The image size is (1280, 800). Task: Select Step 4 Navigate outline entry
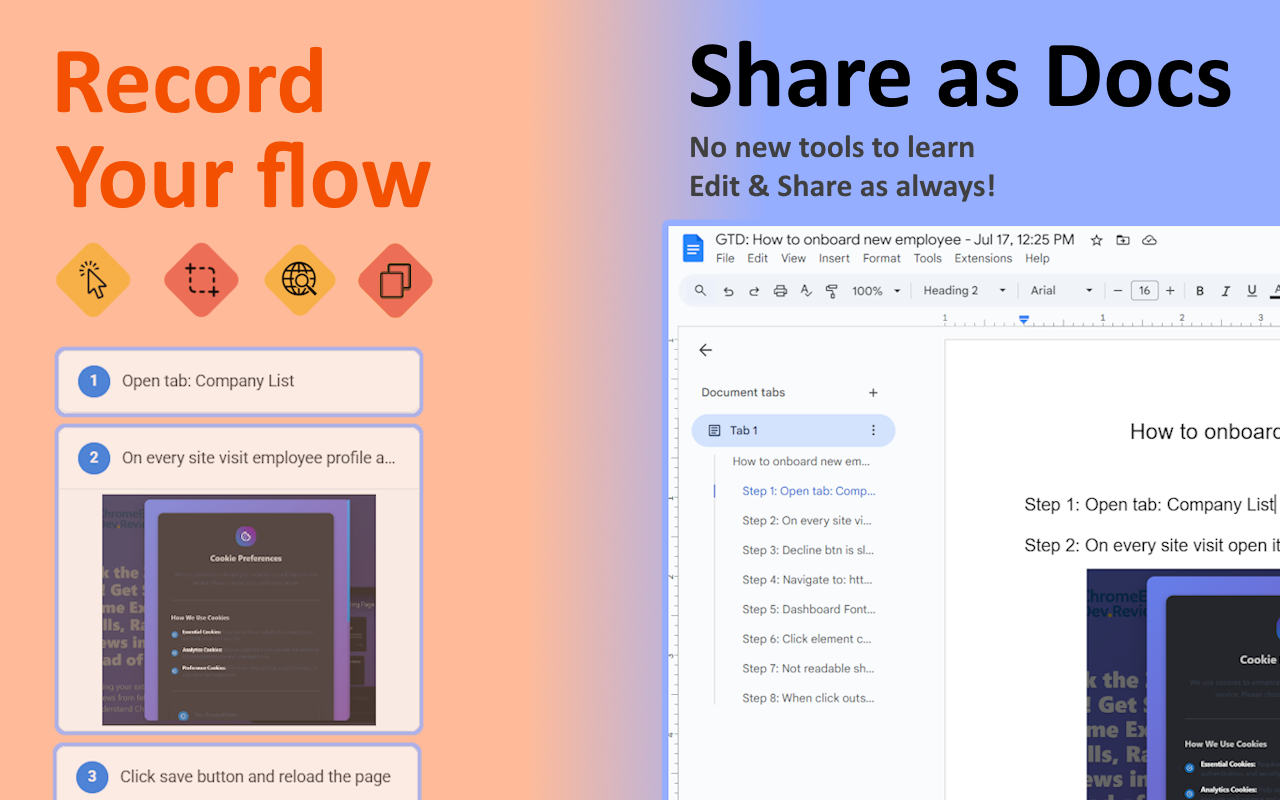tap(808, 579)
